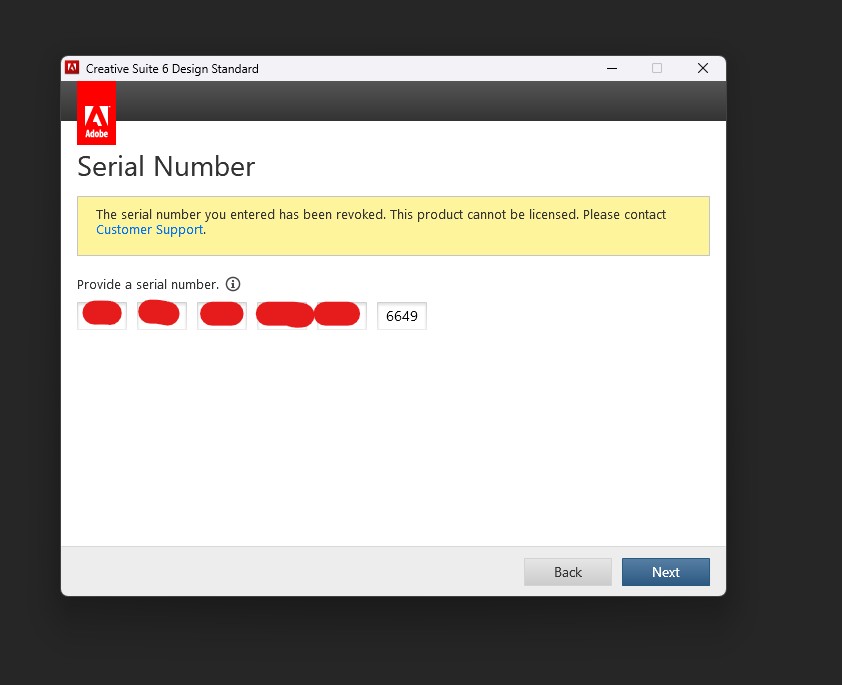The width and height of the screenshot is (843, 685).
Task: Select the fifth serial number box
Action: point(341,315)
